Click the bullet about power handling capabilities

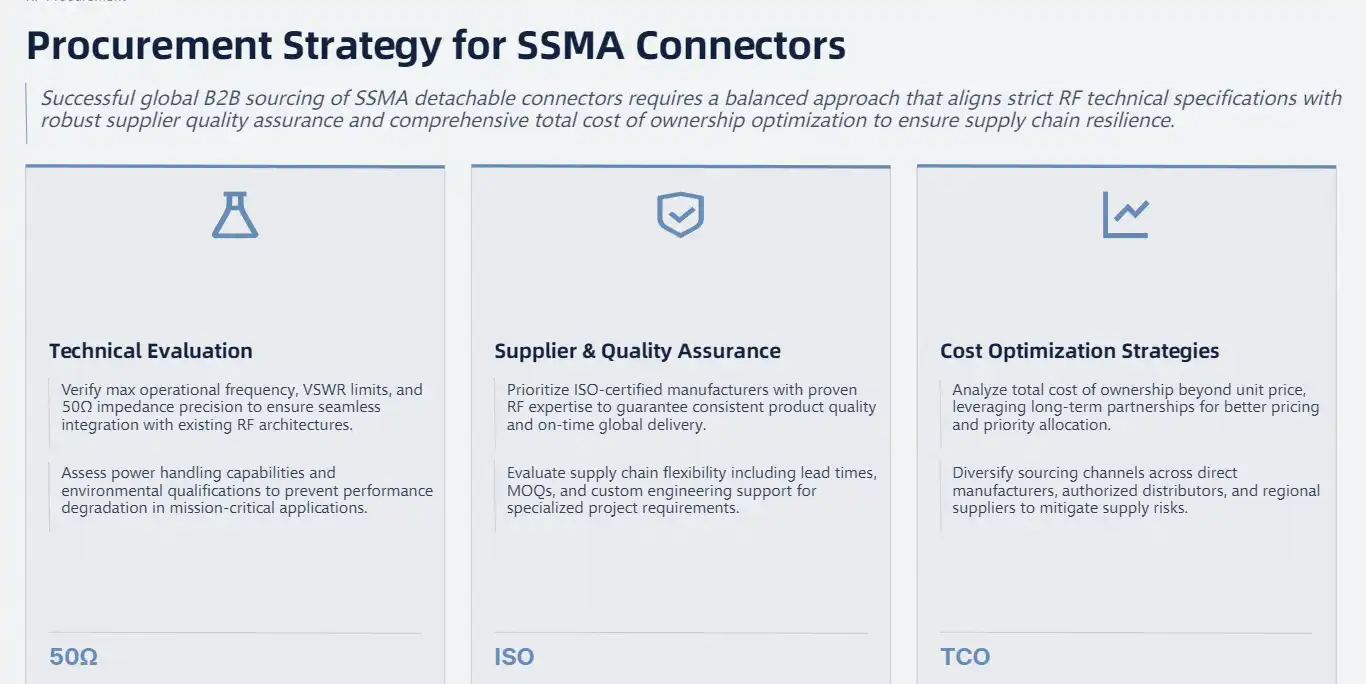point(247,490)
